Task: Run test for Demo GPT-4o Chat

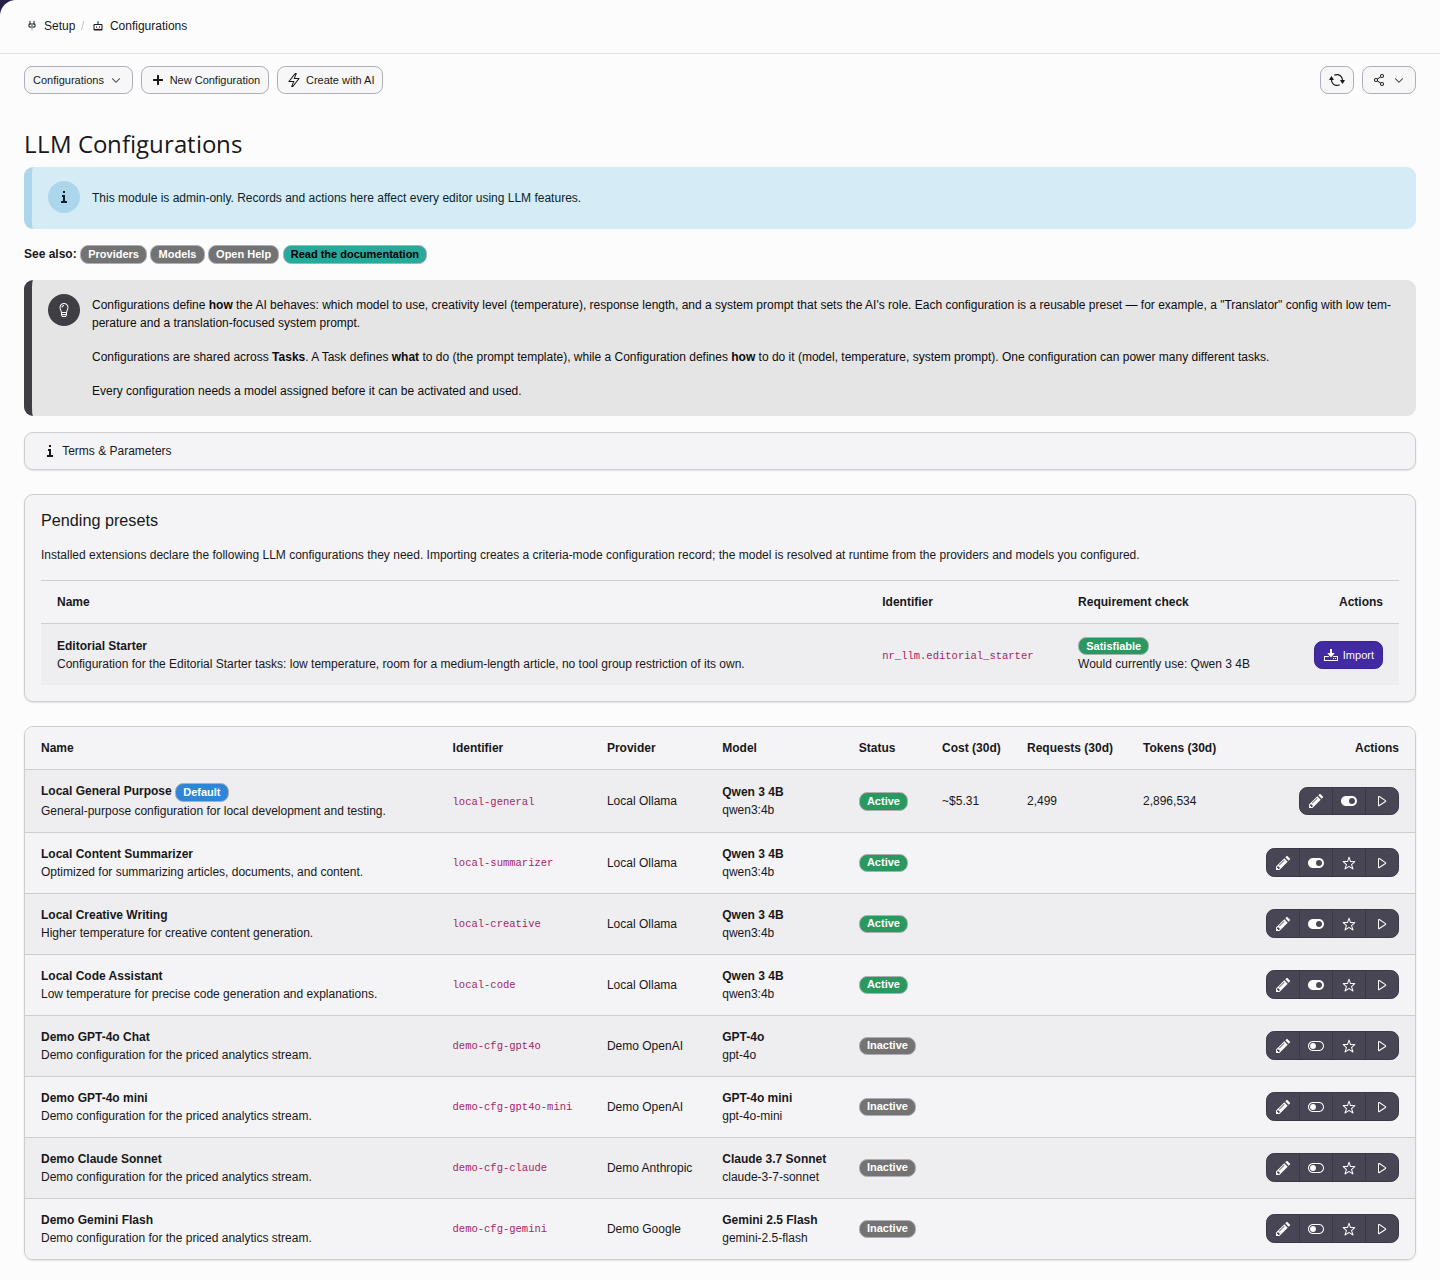Action: tap(1382, 1046)
